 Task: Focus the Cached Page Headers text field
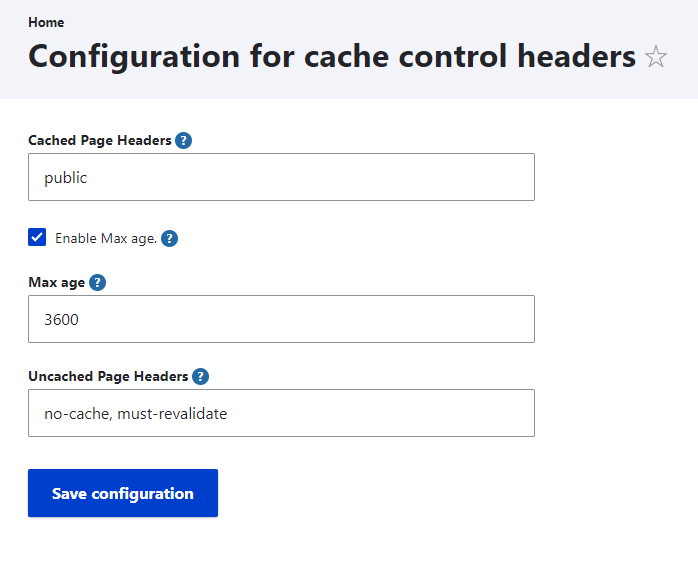coord(281,177)
